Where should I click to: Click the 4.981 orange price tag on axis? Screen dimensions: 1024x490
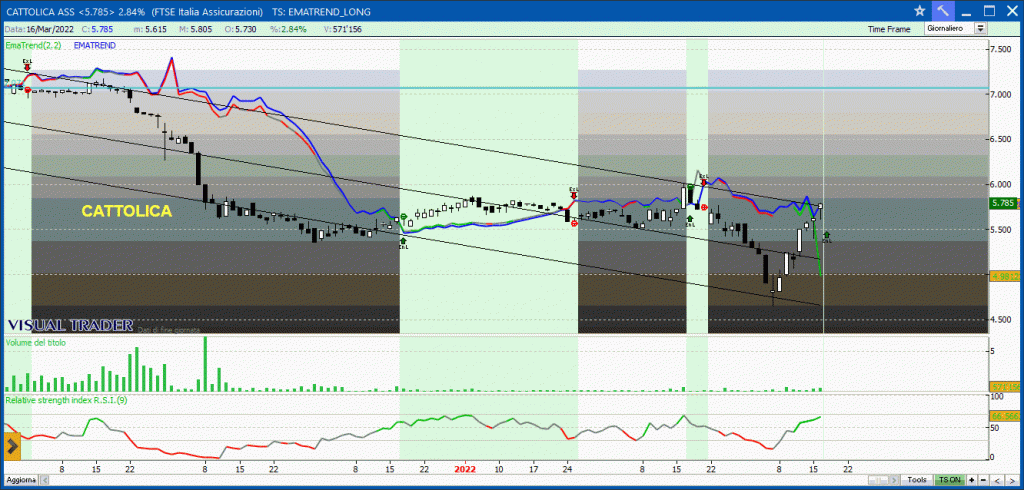click(x=1005, y=277)
